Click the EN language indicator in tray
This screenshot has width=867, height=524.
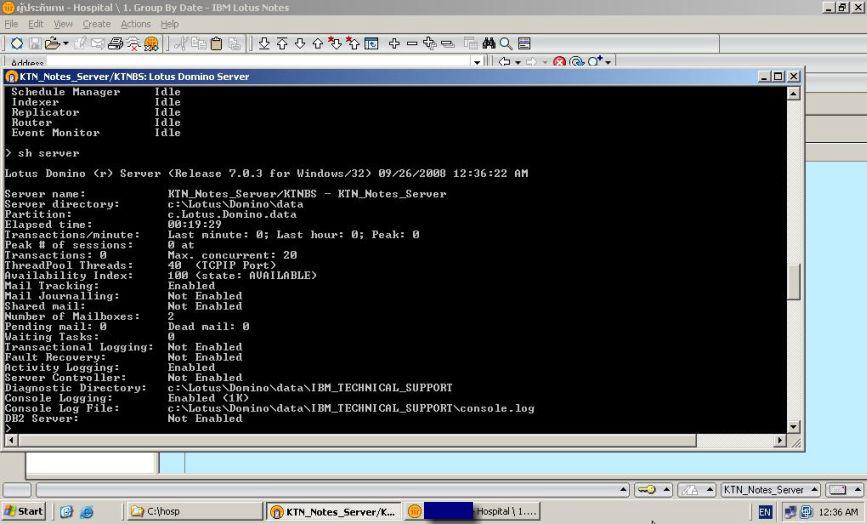[x=765, y=512]
